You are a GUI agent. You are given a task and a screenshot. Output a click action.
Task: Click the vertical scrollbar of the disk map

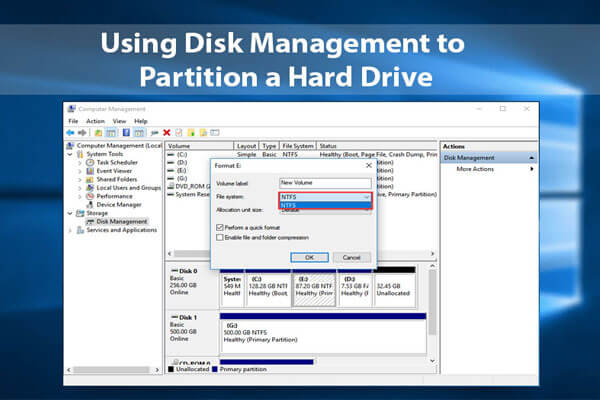pos(432,302)
